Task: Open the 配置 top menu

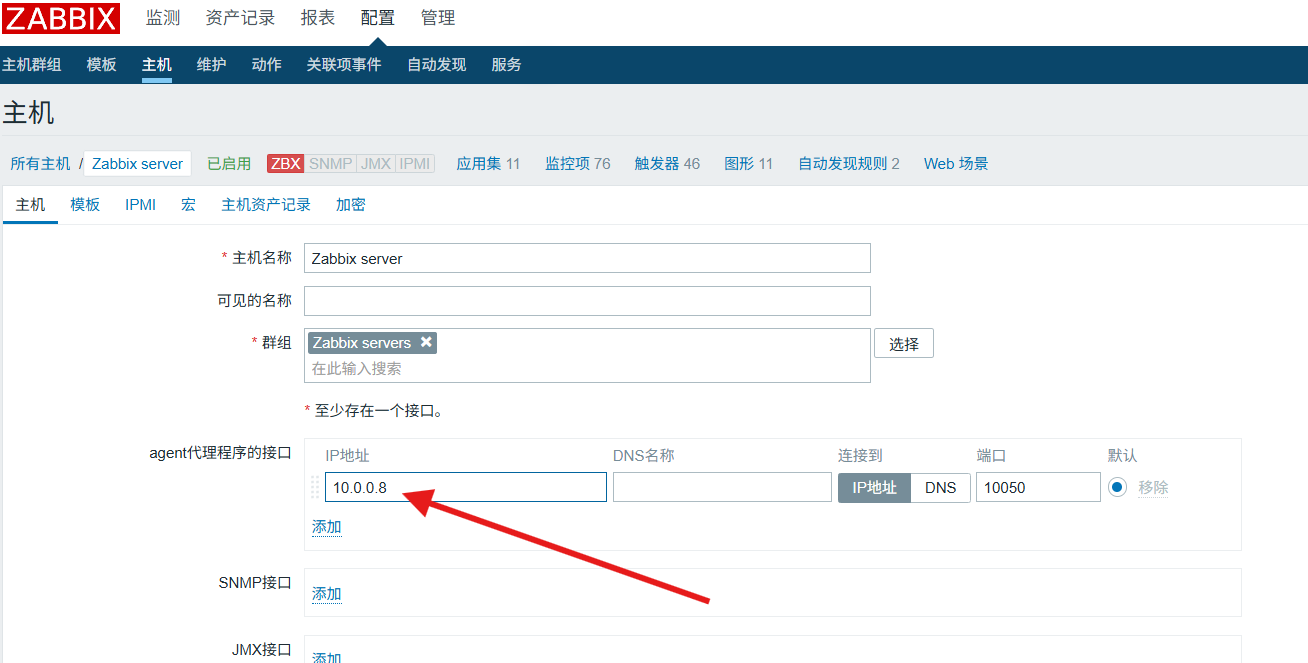Action: pyautogui.click(x=378, y=18)
